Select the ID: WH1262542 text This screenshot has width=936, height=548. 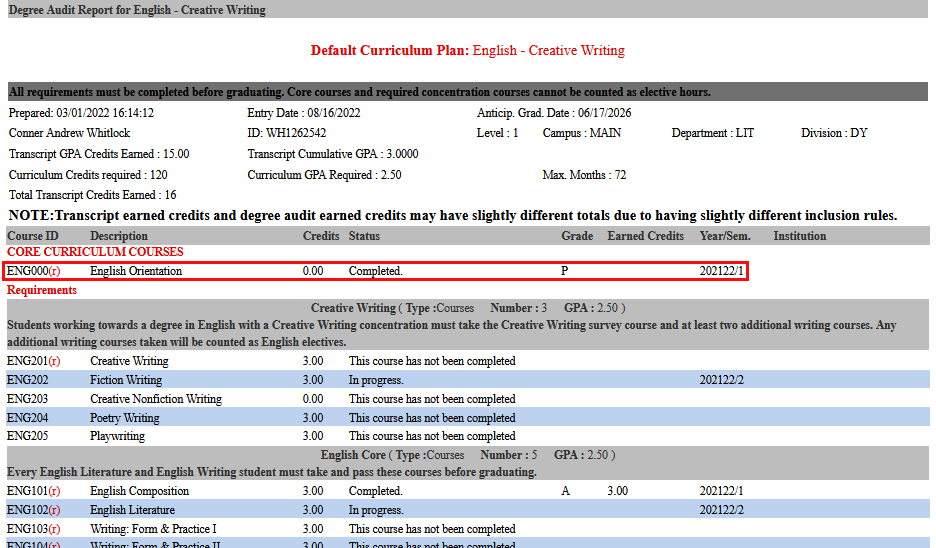coord(287,133)
